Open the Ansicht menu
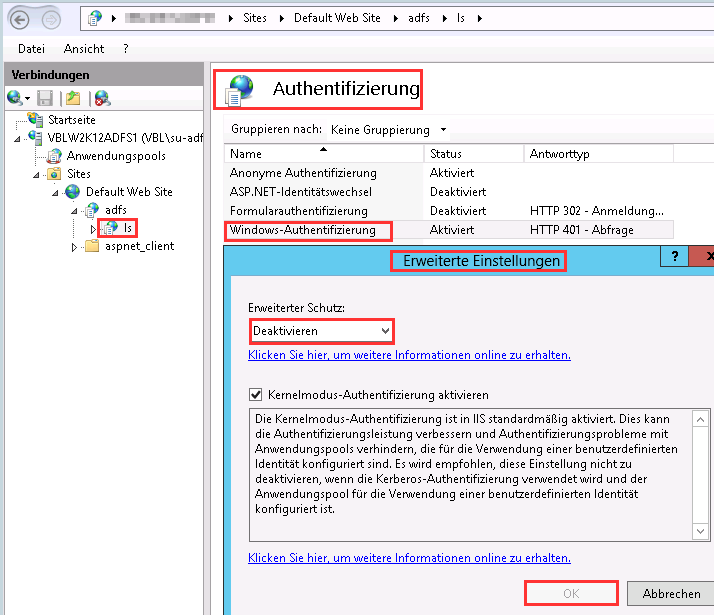The width and height of the screenshot is (714, 615). [83, 48]
